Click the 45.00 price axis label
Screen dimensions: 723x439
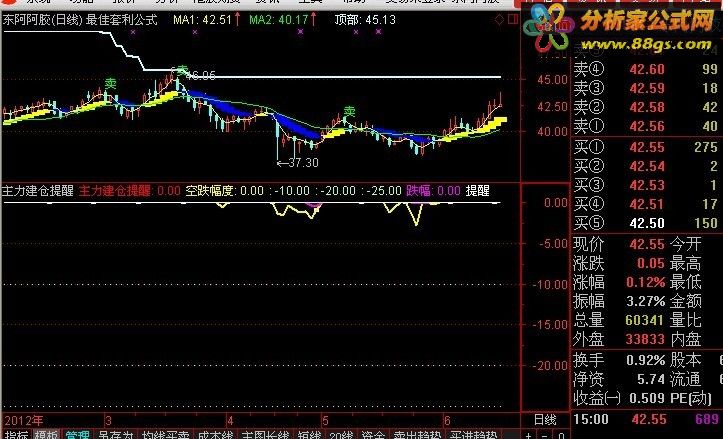(x=552, y=79)
